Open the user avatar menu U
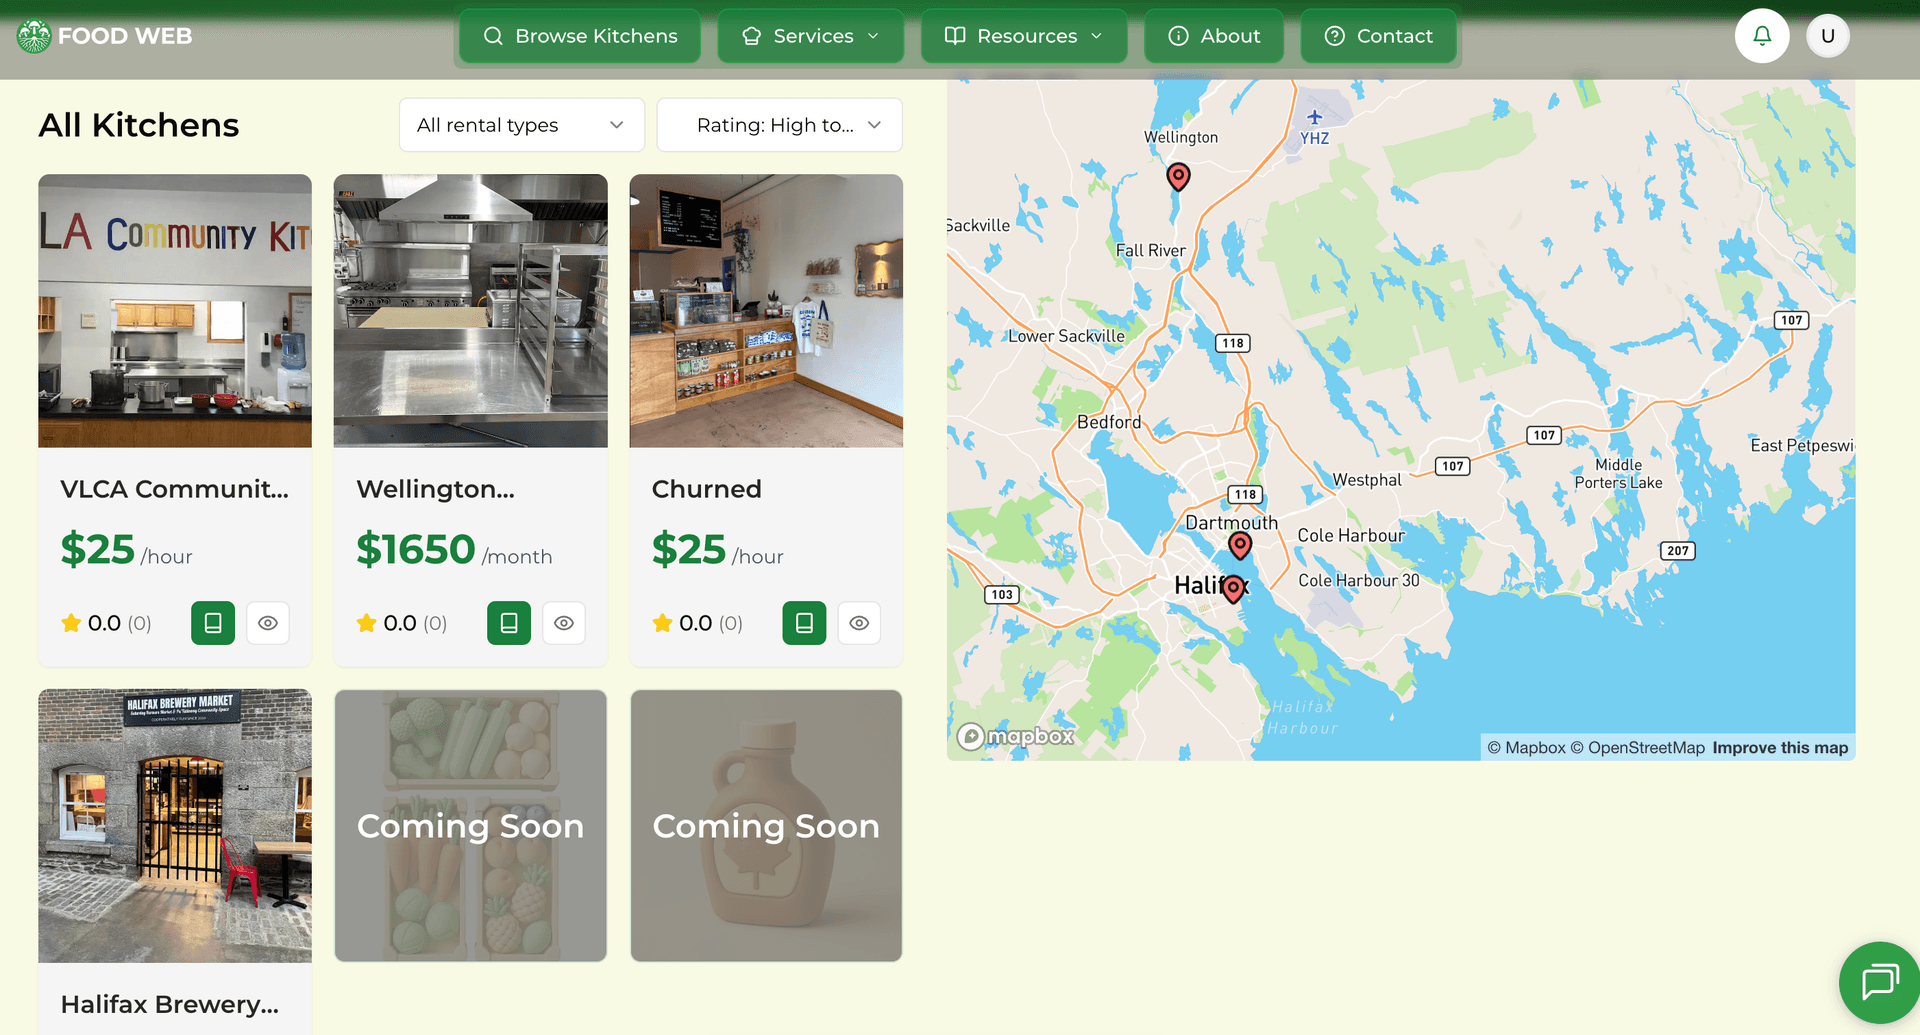The image size is (1920, 1035). pyautogui.click(x=1828, y=36)
